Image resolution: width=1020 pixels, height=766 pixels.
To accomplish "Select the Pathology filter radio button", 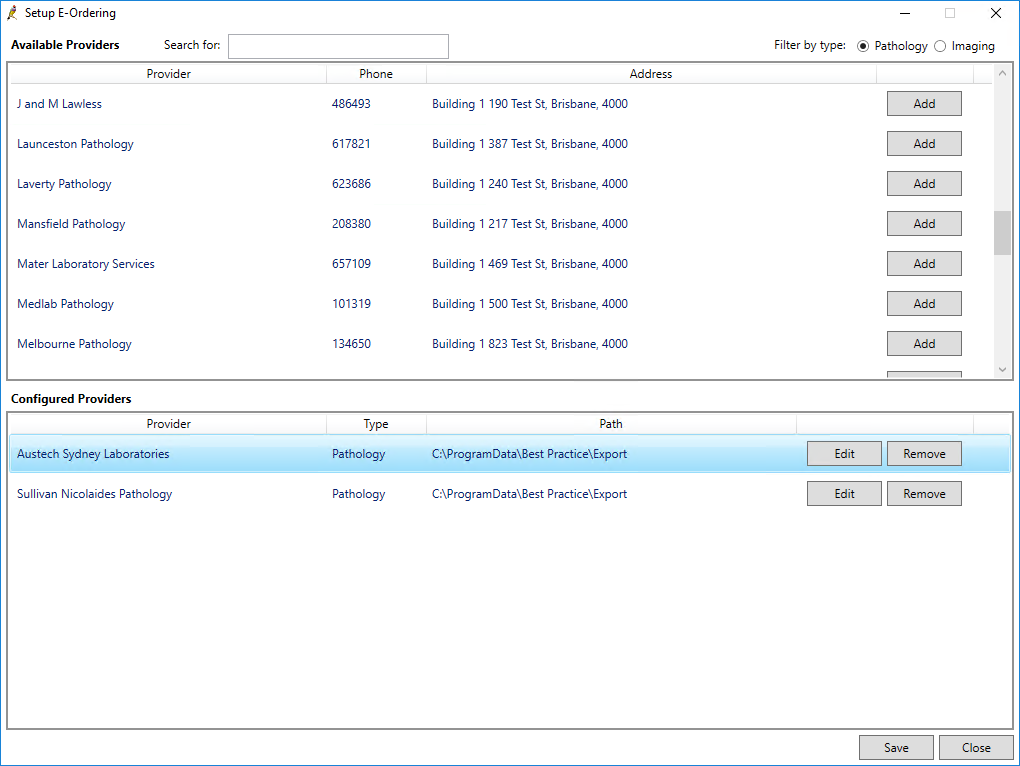I will pos(863,46).
